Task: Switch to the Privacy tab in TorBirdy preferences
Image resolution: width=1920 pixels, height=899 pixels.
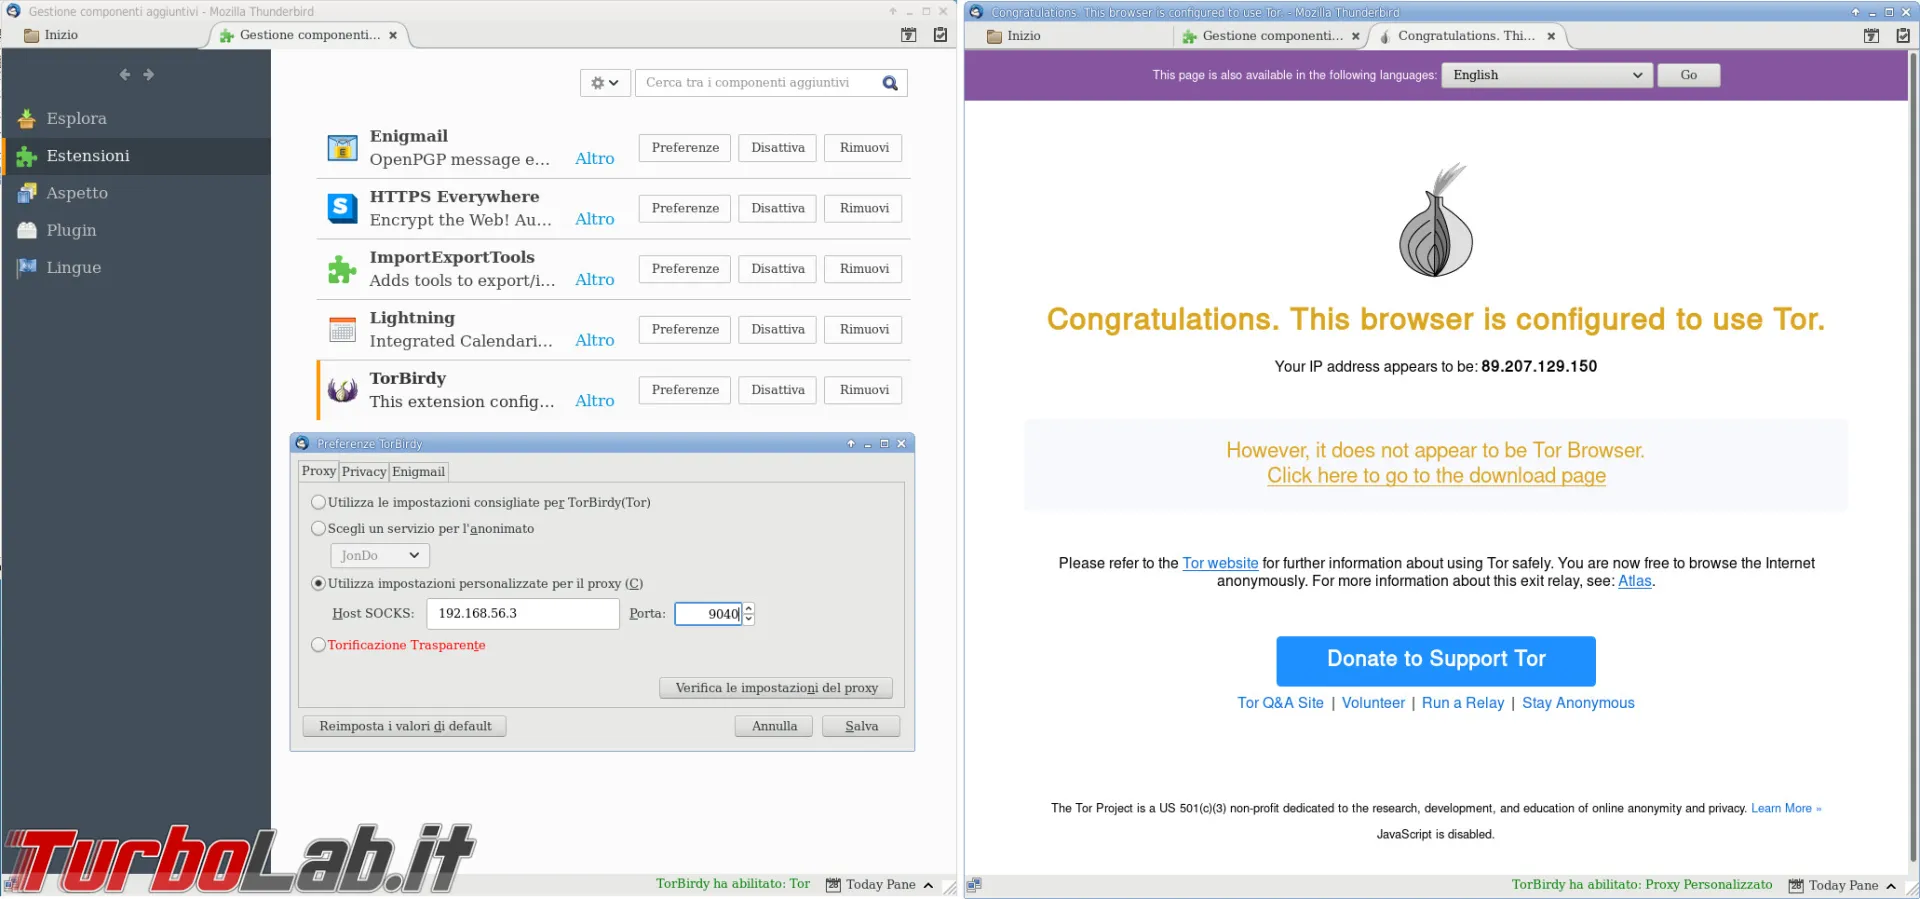Action: pyautogui.click(x=364, y=472)
